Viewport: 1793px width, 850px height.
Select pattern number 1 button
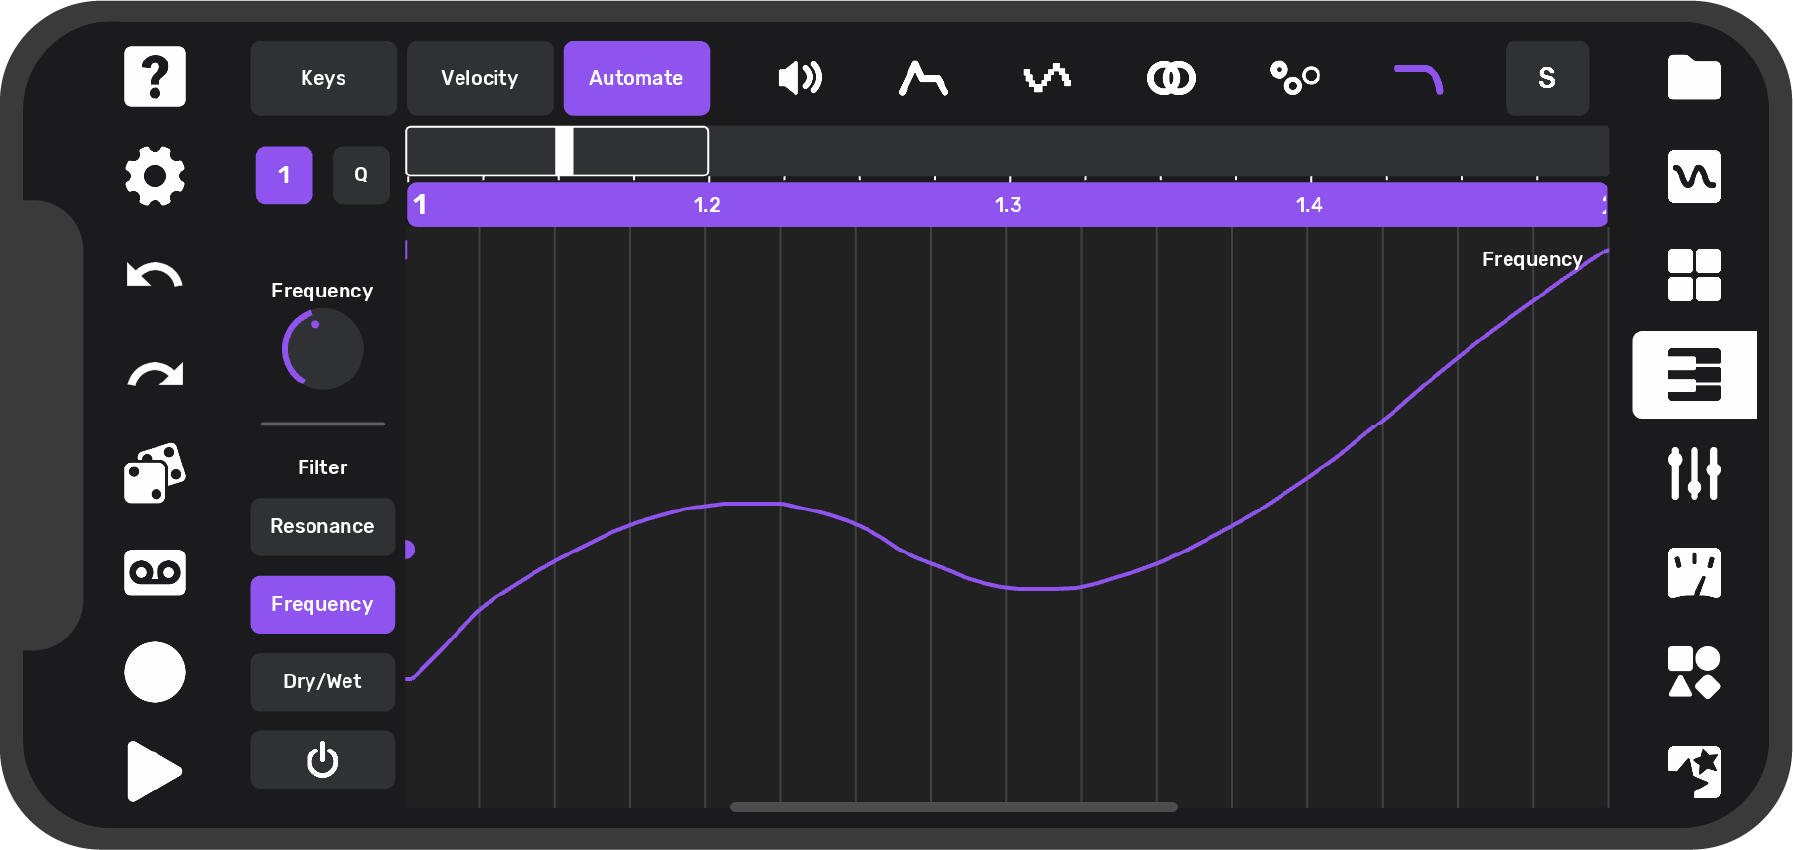coord(284,175)
